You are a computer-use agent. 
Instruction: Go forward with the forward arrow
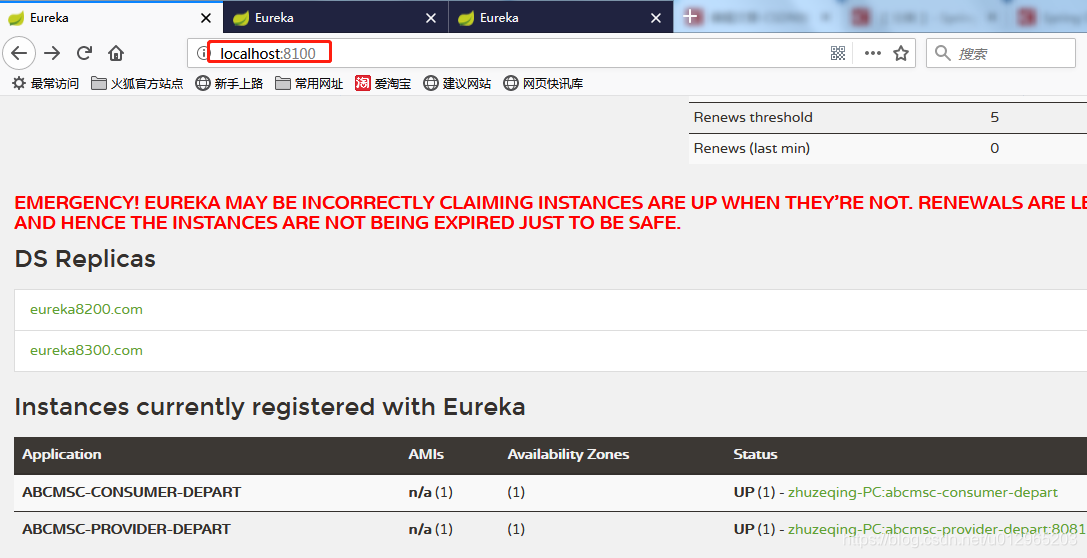pos(52,53)
